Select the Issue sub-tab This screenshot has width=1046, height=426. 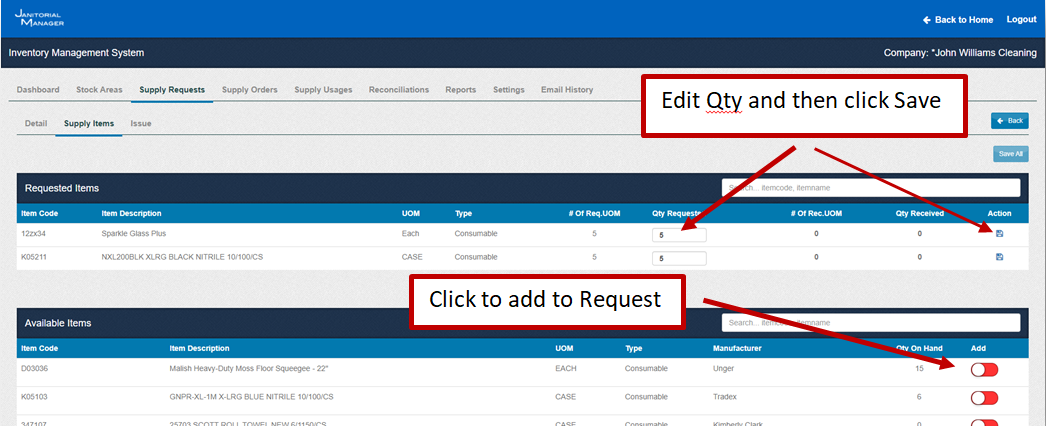[141, 124]
